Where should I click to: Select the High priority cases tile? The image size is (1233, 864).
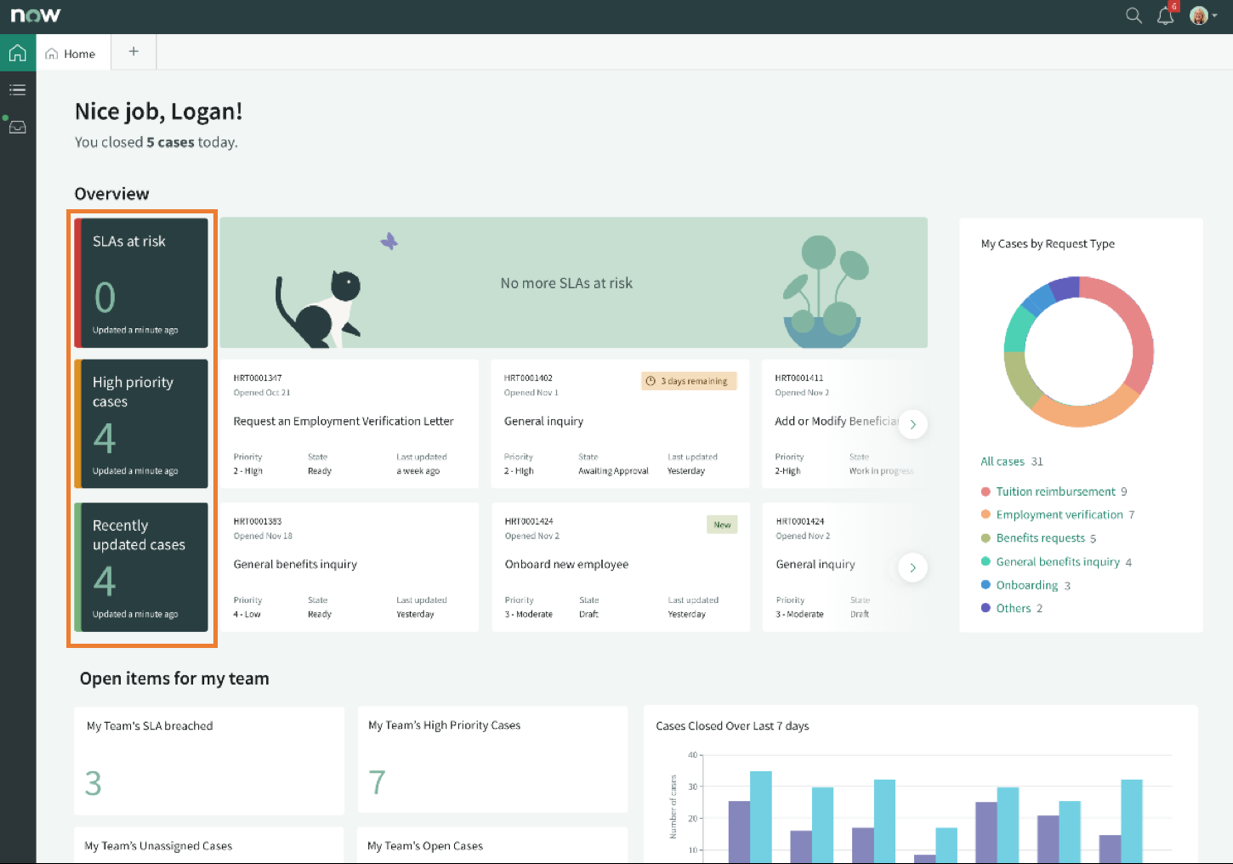pyautogui.click(x=141, y=424)
